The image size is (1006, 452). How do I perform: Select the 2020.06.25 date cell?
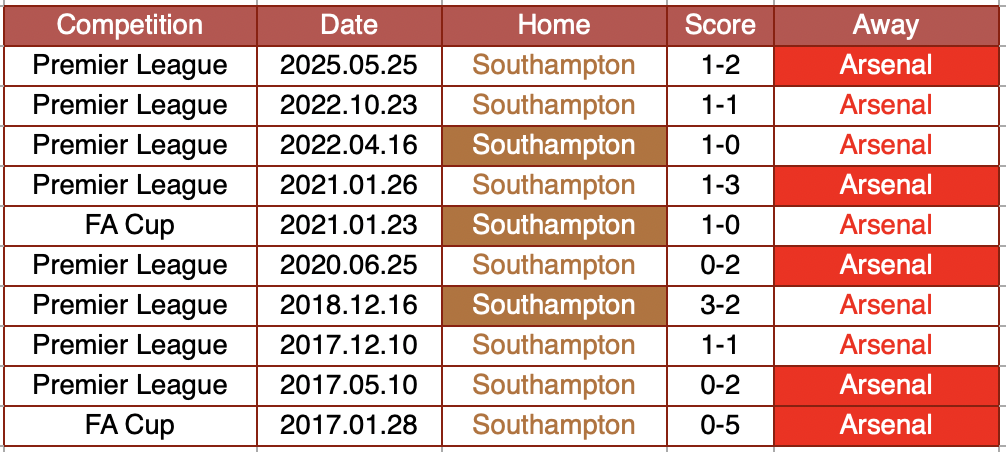tap(349, 265)
